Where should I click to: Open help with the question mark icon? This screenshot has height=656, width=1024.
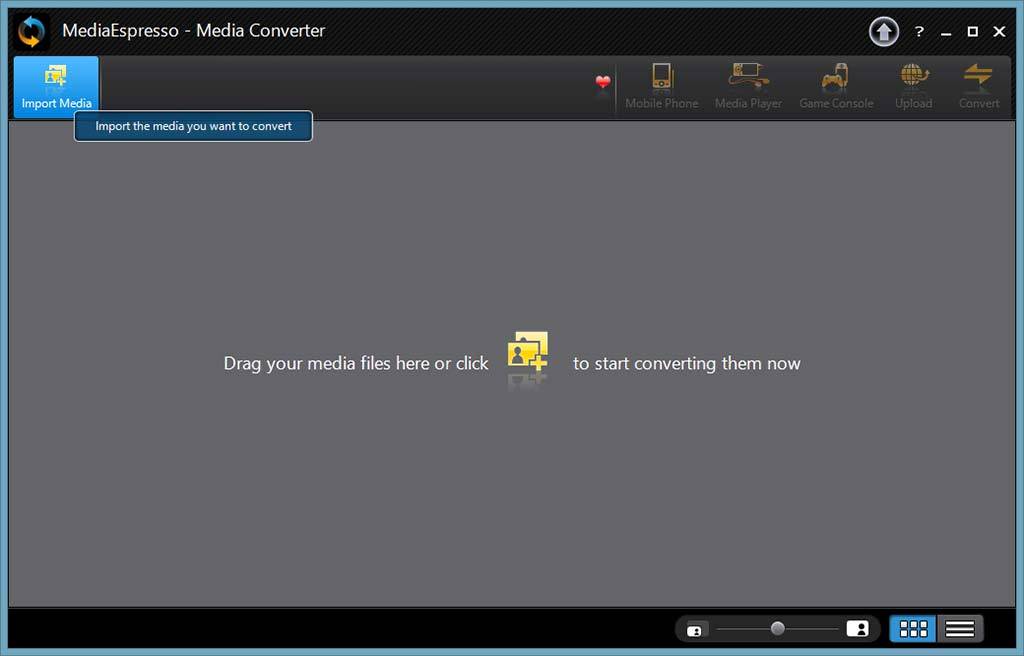920,31
